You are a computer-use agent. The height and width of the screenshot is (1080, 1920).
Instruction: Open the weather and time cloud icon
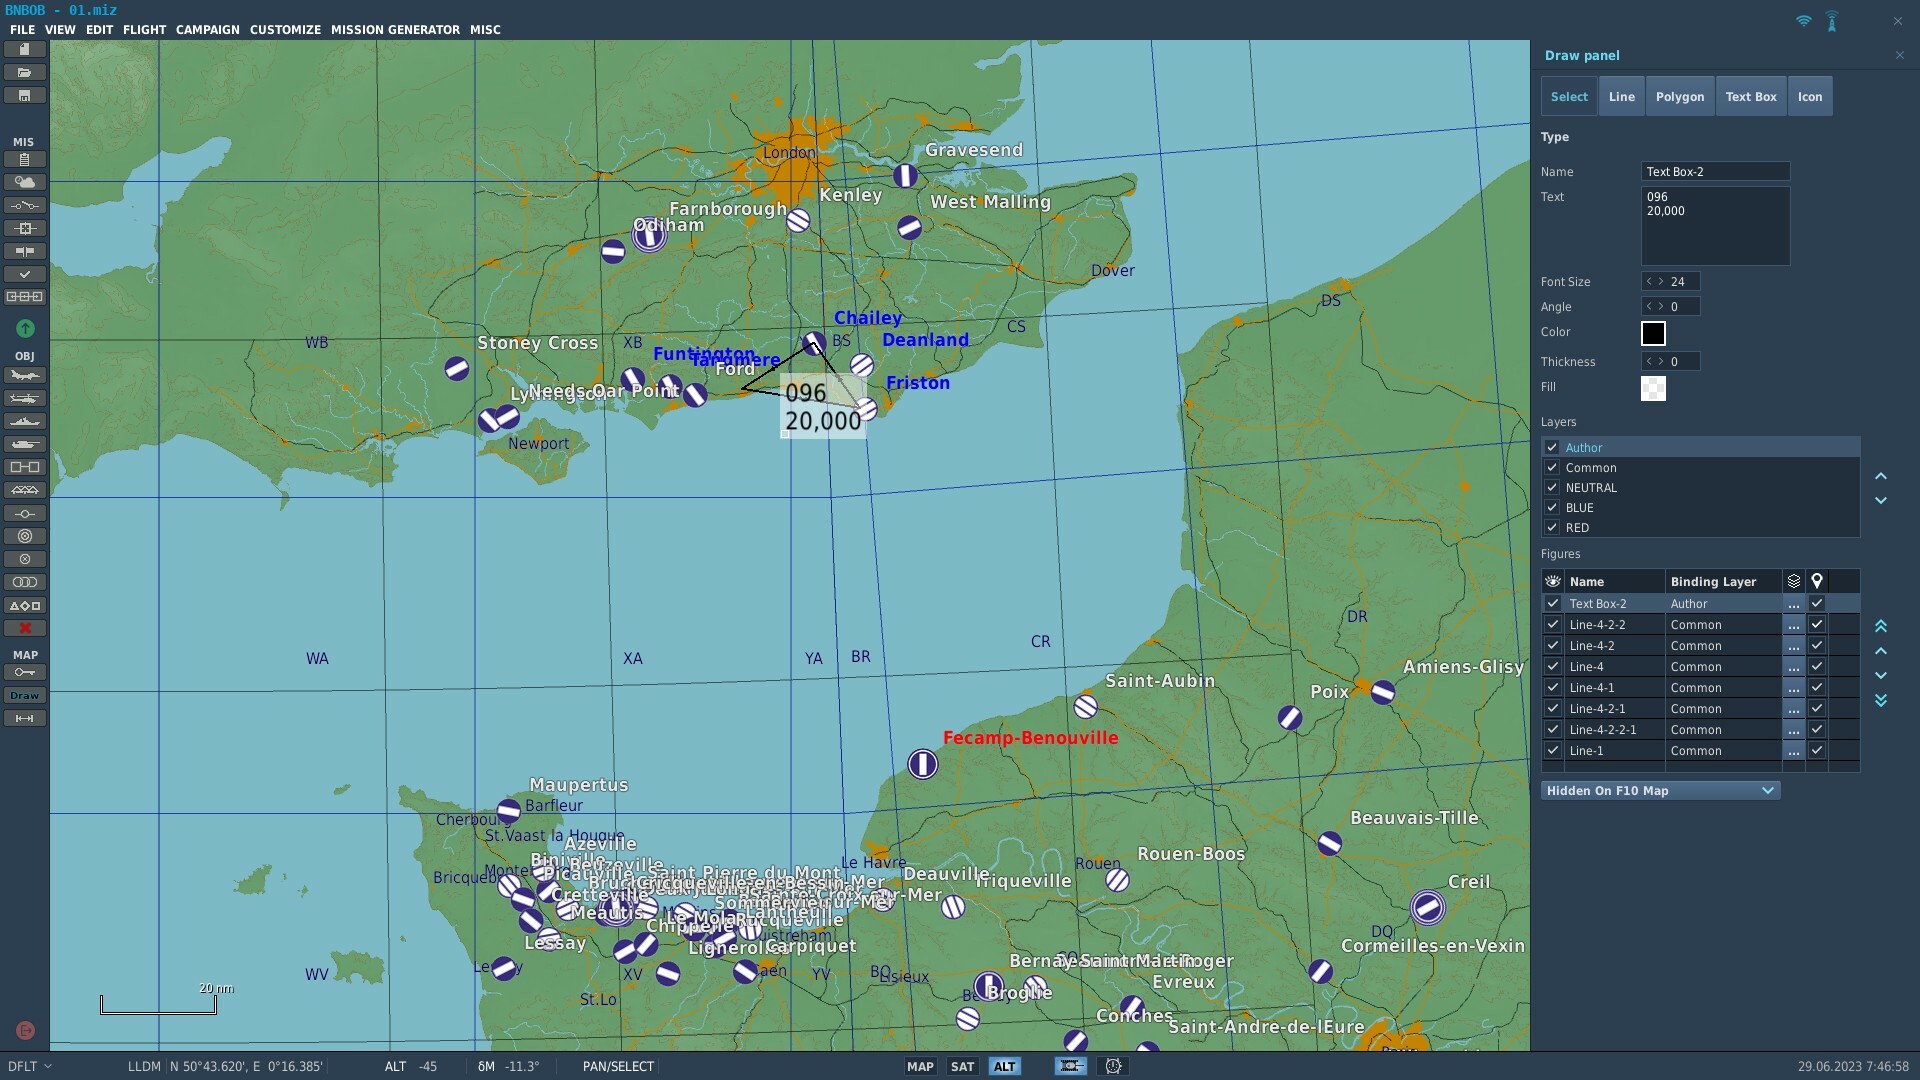tap(25, 183)
